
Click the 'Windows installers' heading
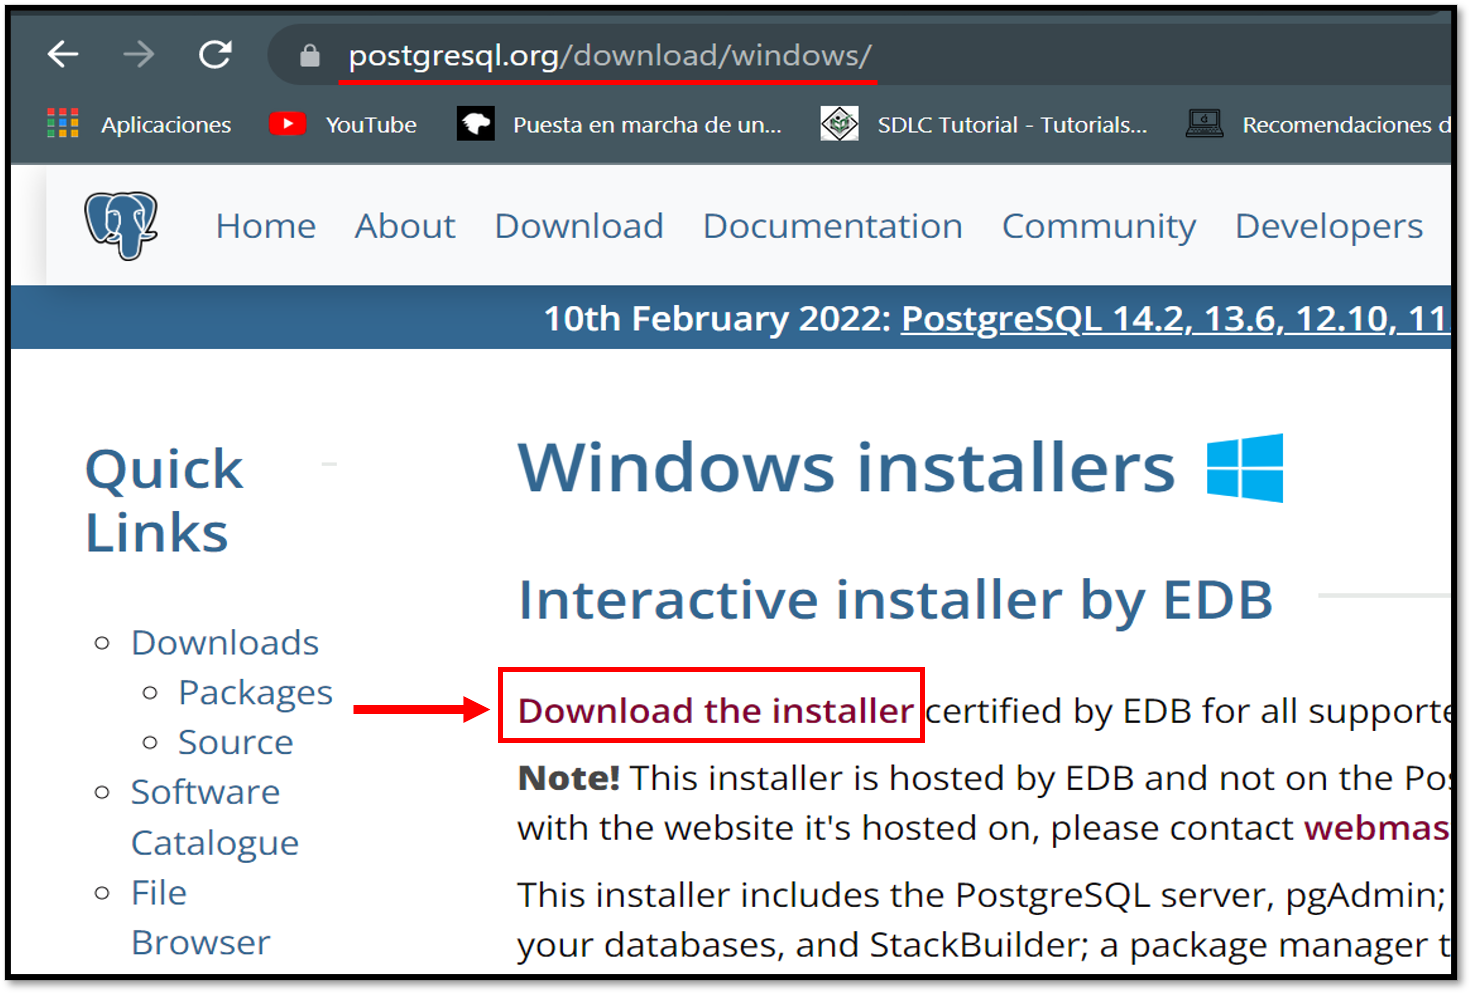click(x=846, y=467)
